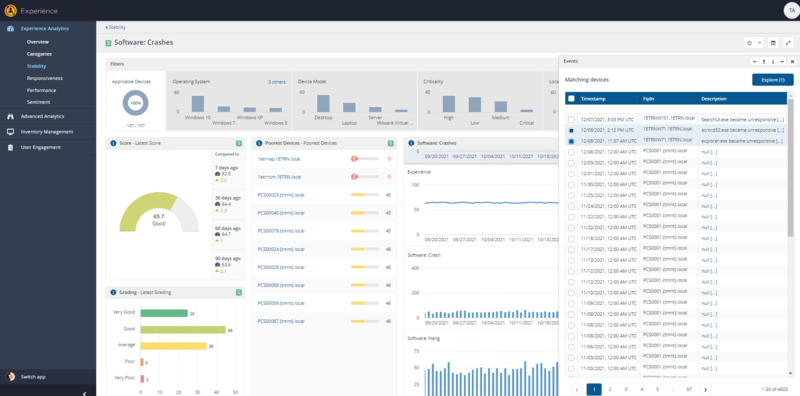Click red alert icon for 1etrncm.1ETRN.local
Viewport: 800px width, 396px height.
point(353,177)
